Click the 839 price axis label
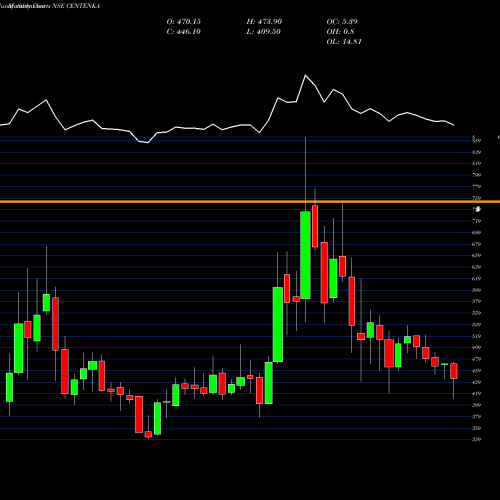The image size is (500, 500). click(x=477, y=152)
